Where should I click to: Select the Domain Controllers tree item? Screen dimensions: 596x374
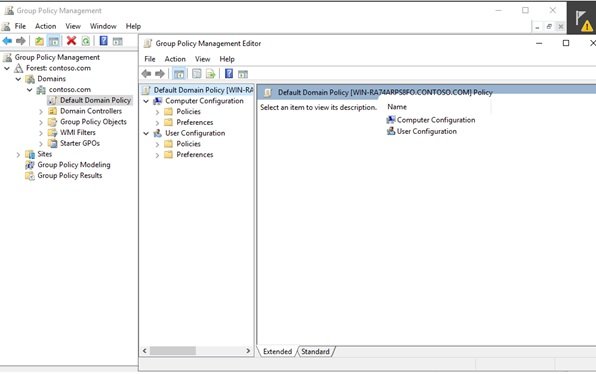(x=91, y=111)
